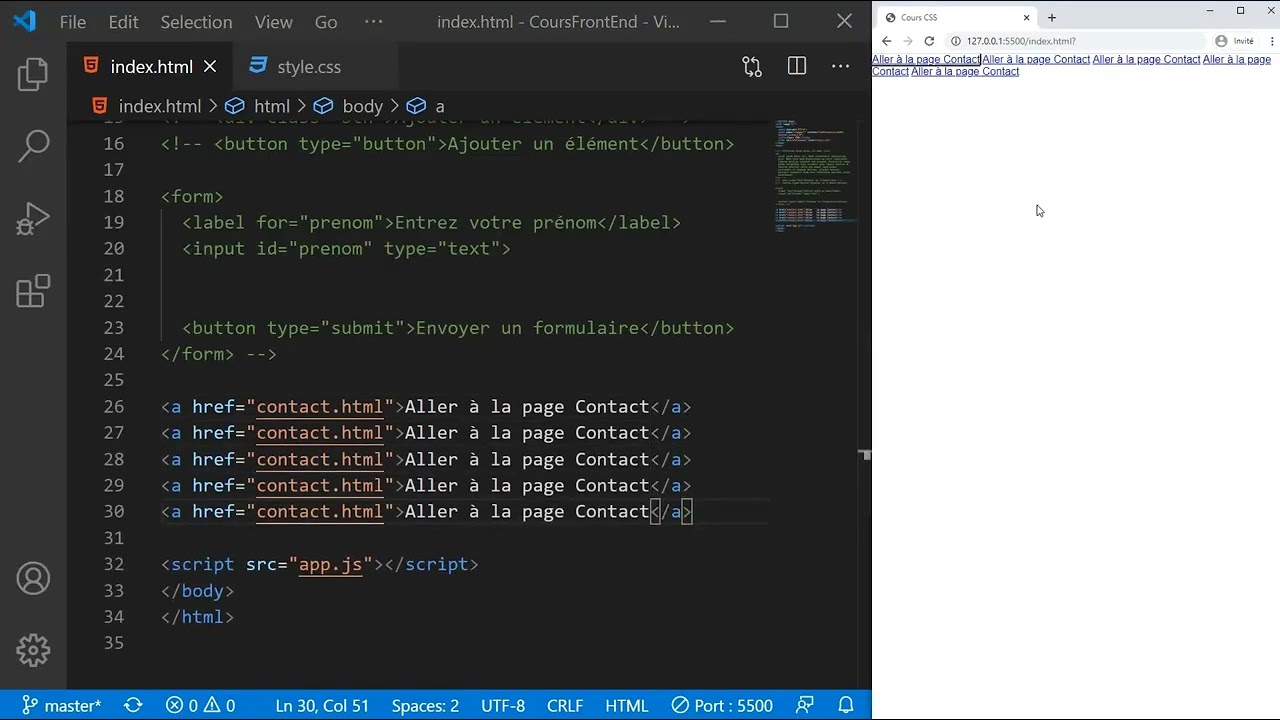Open the editor More Actions ellipsis
The width and height of the screenshot is (1280, 720).
click(x=841, y=66)
